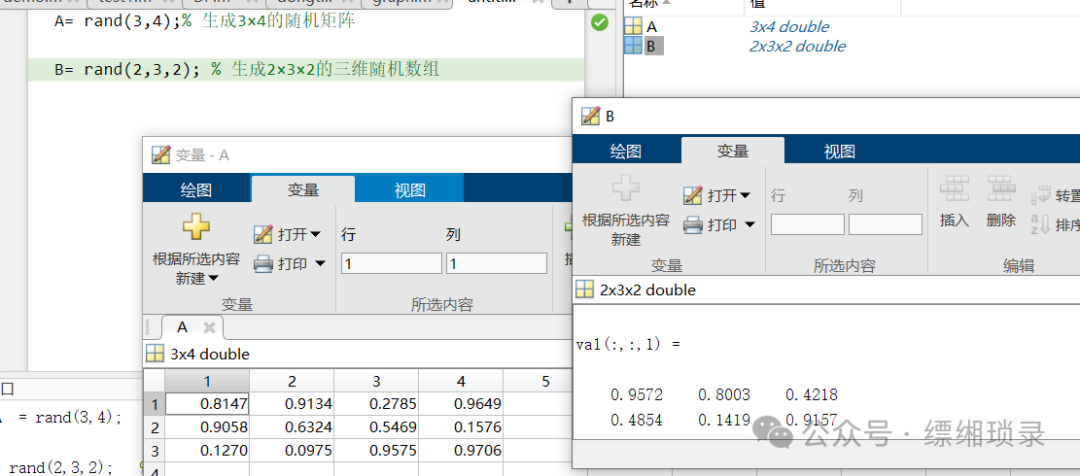Viewport: 1080px width, 476px height.
Task: Click the 列 (column) input field in the B window
Action: click(x=885, y=225)
